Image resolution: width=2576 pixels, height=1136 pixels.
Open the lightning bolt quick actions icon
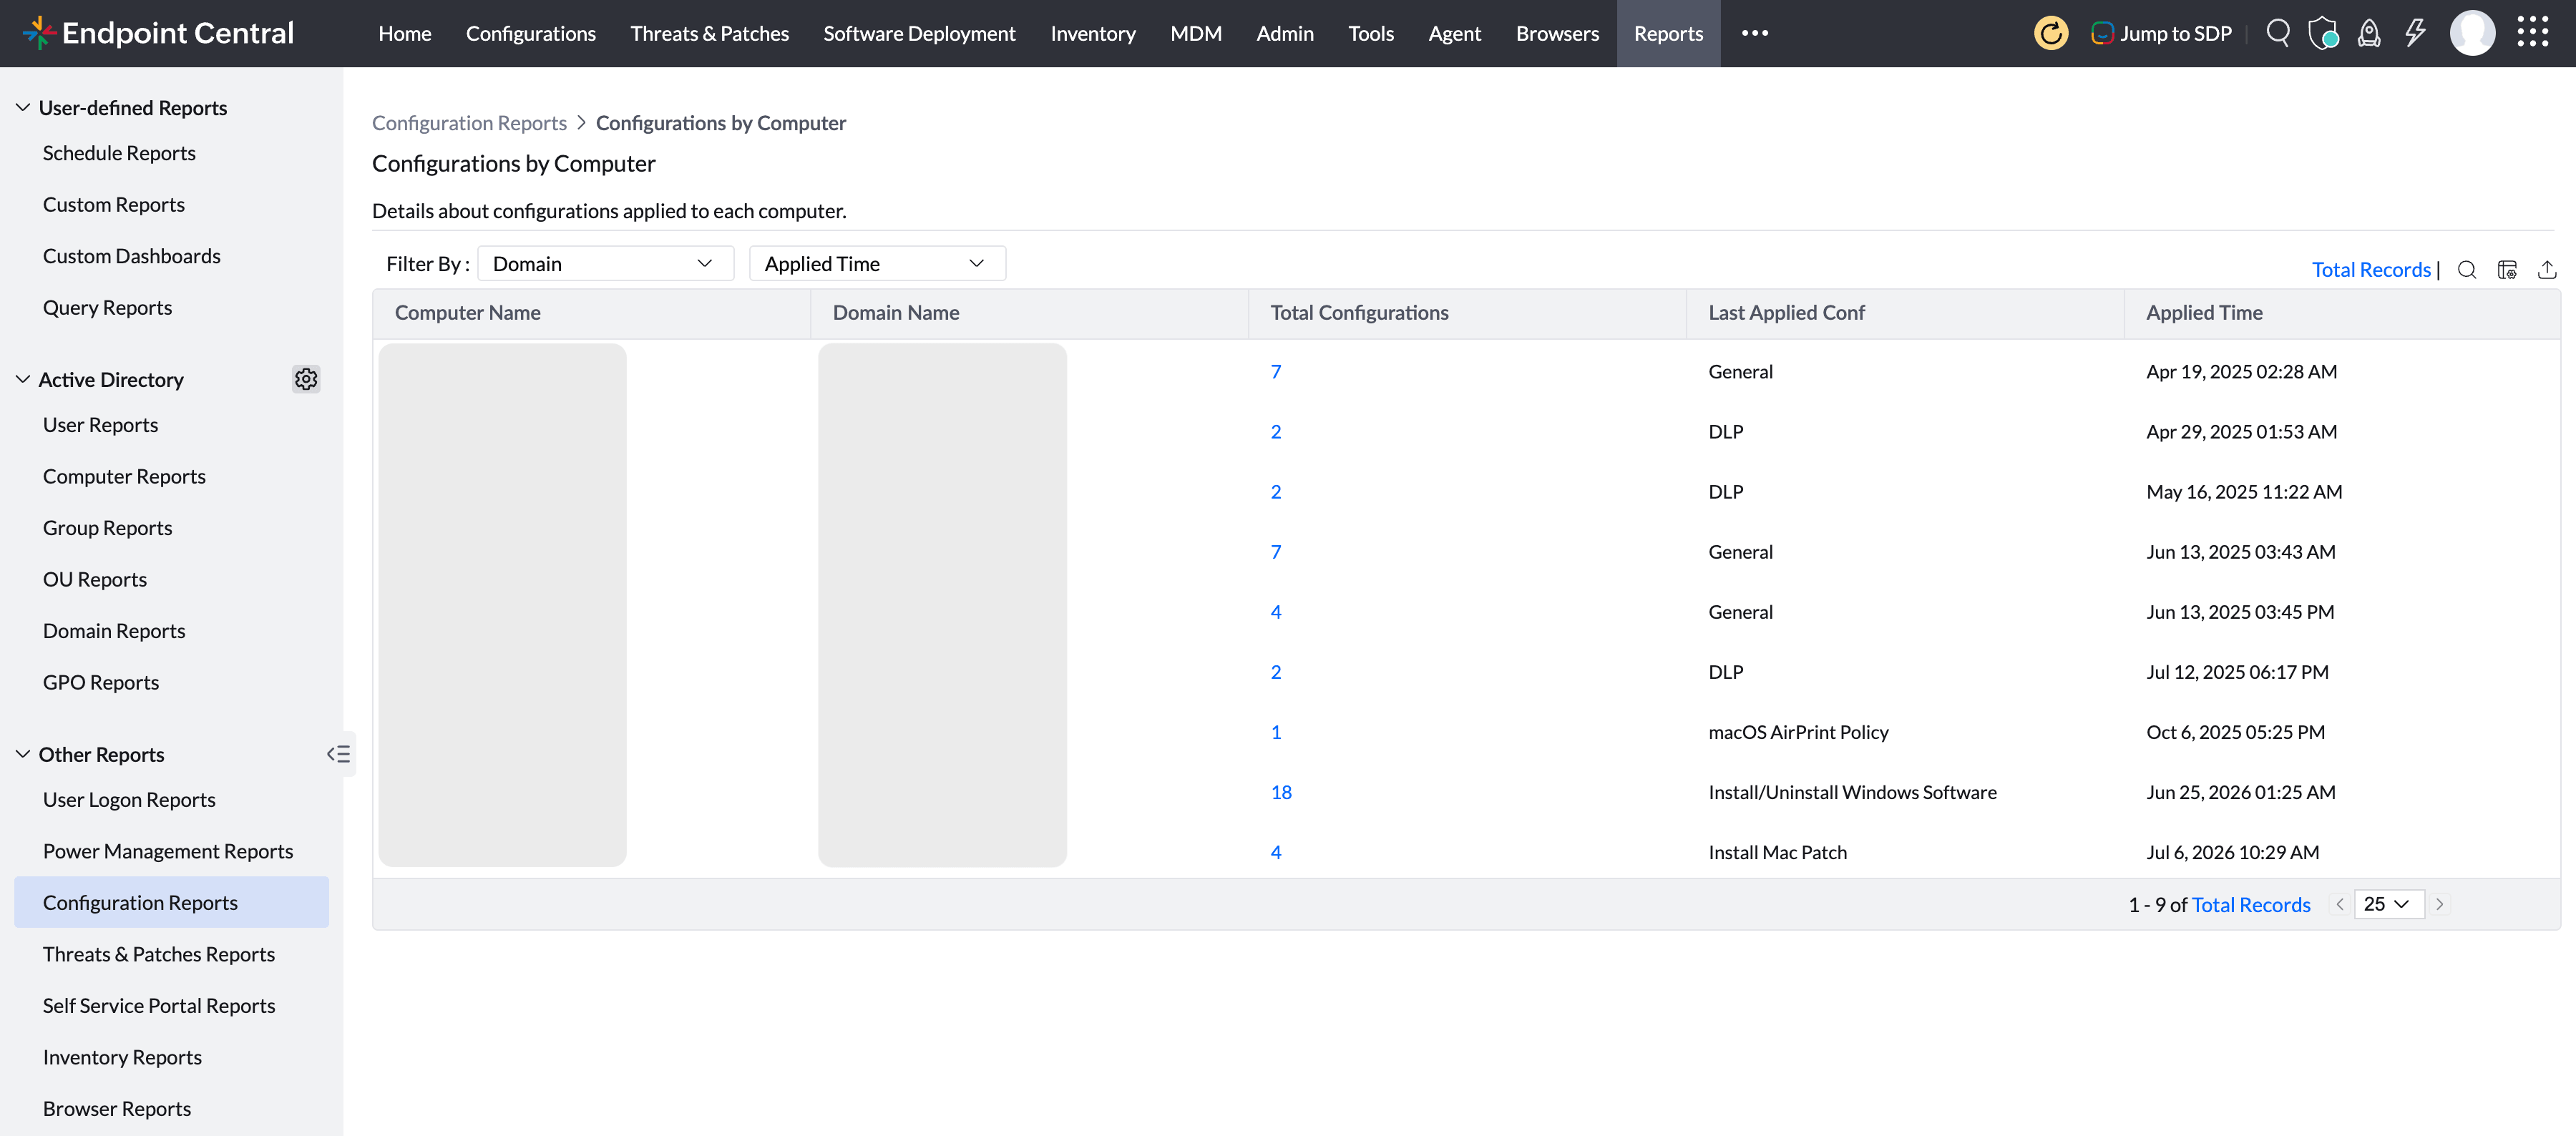2415,33
